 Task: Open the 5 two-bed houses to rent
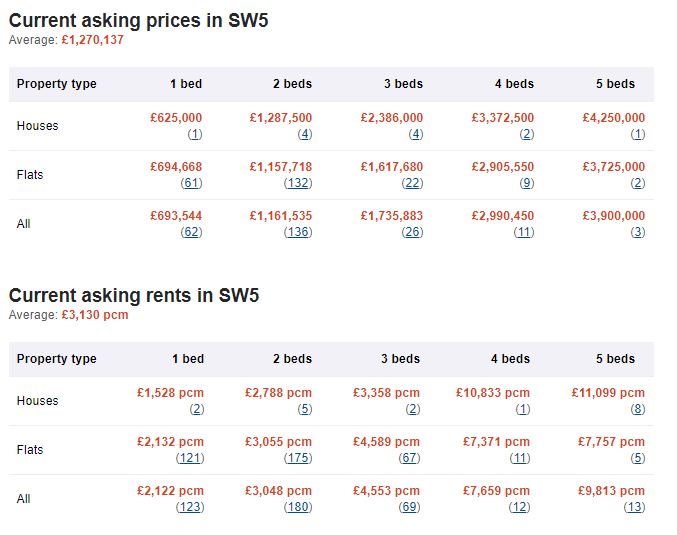pos(304,409)
